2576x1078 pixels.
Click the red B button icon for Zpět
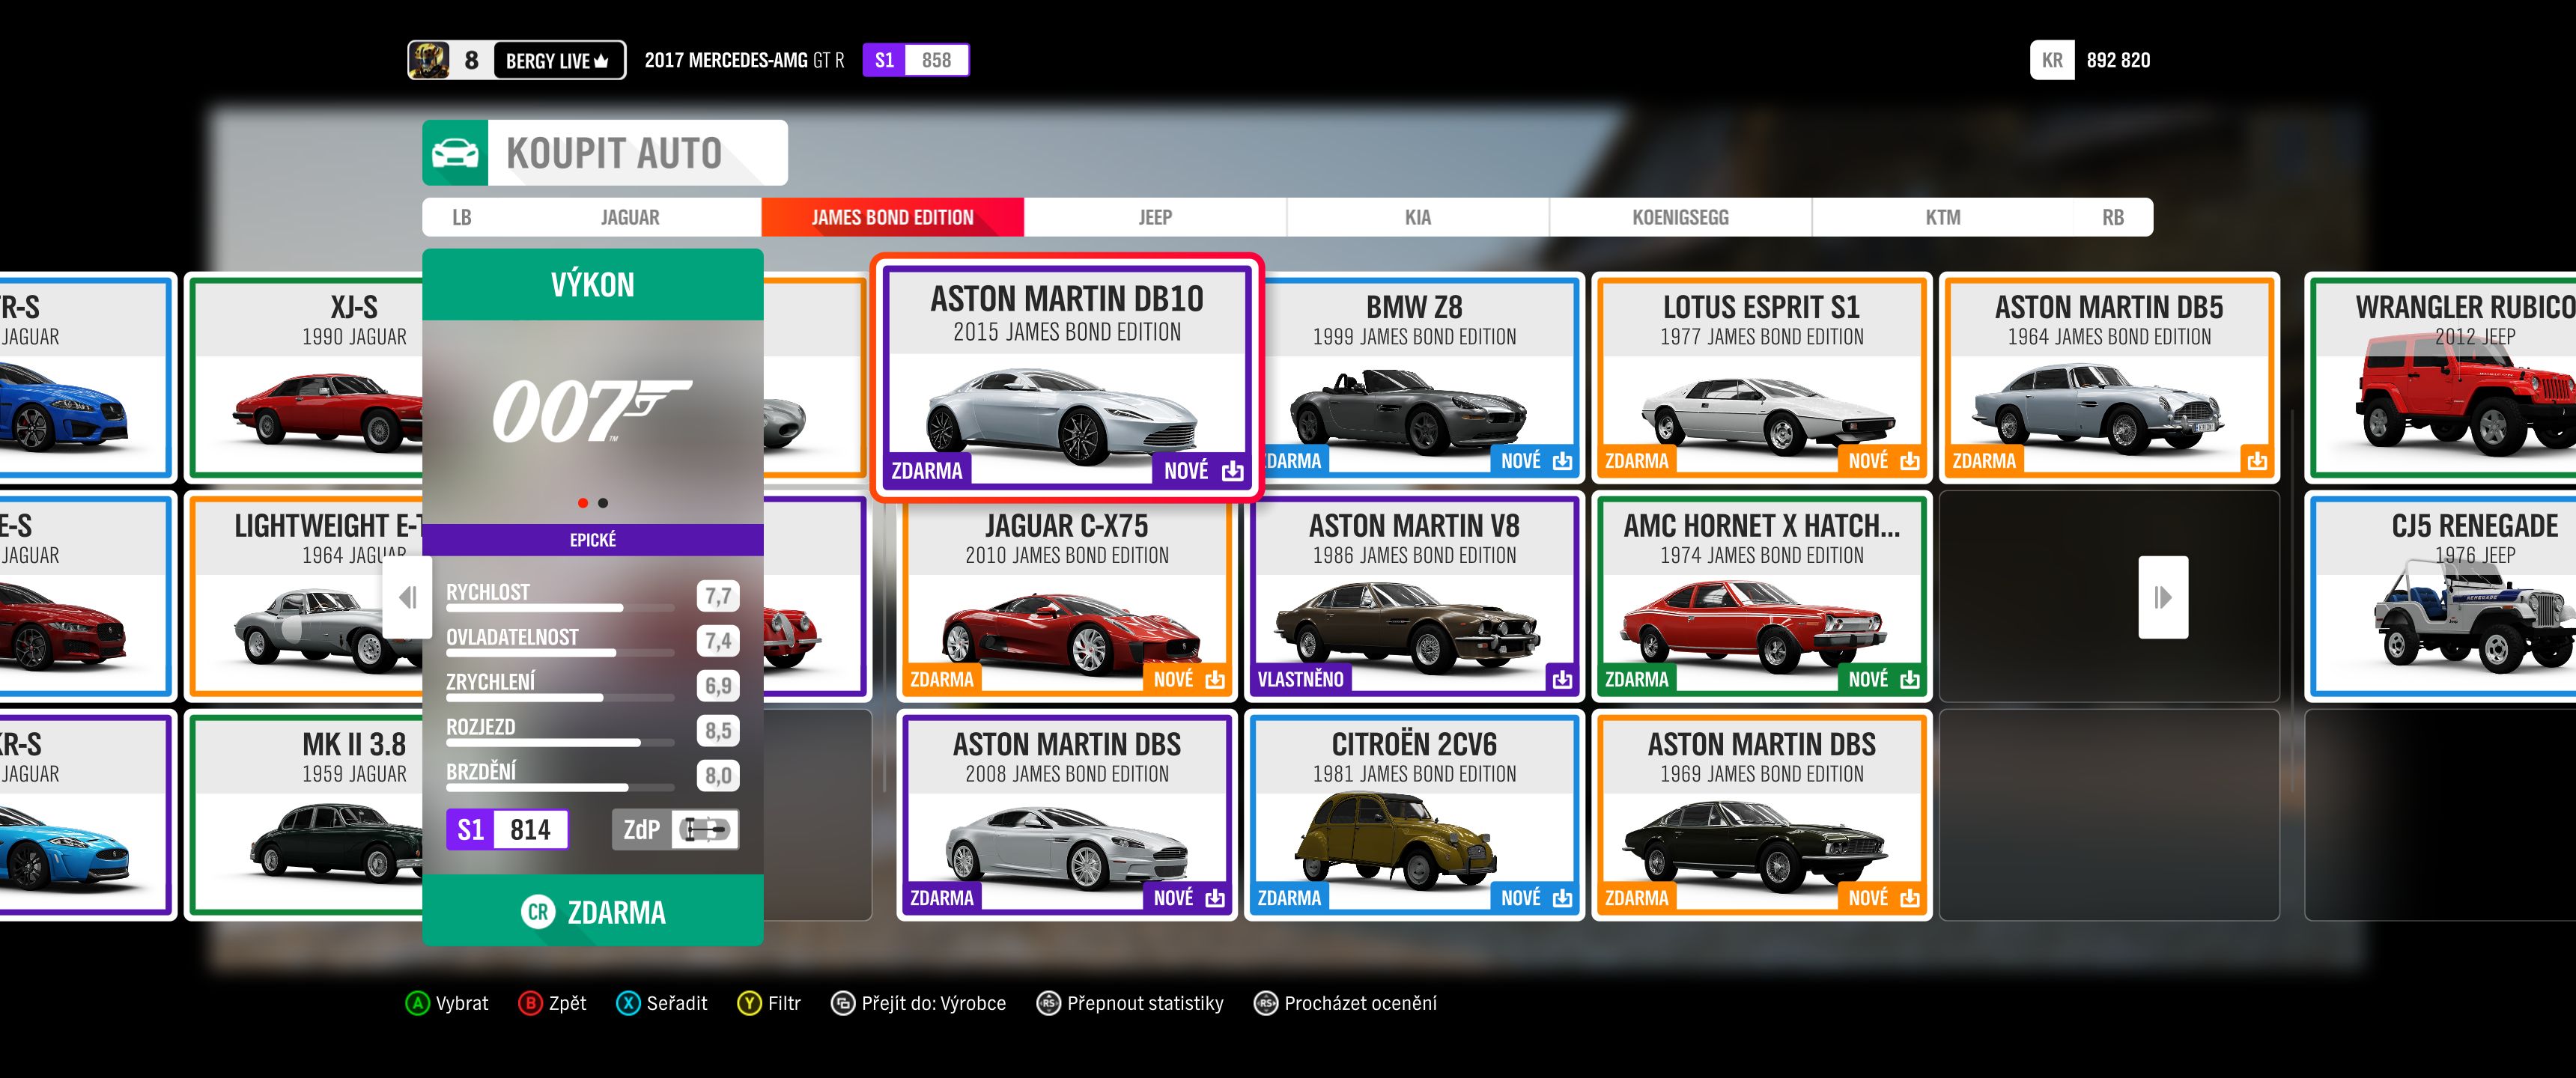click(x=530, y=1003)
